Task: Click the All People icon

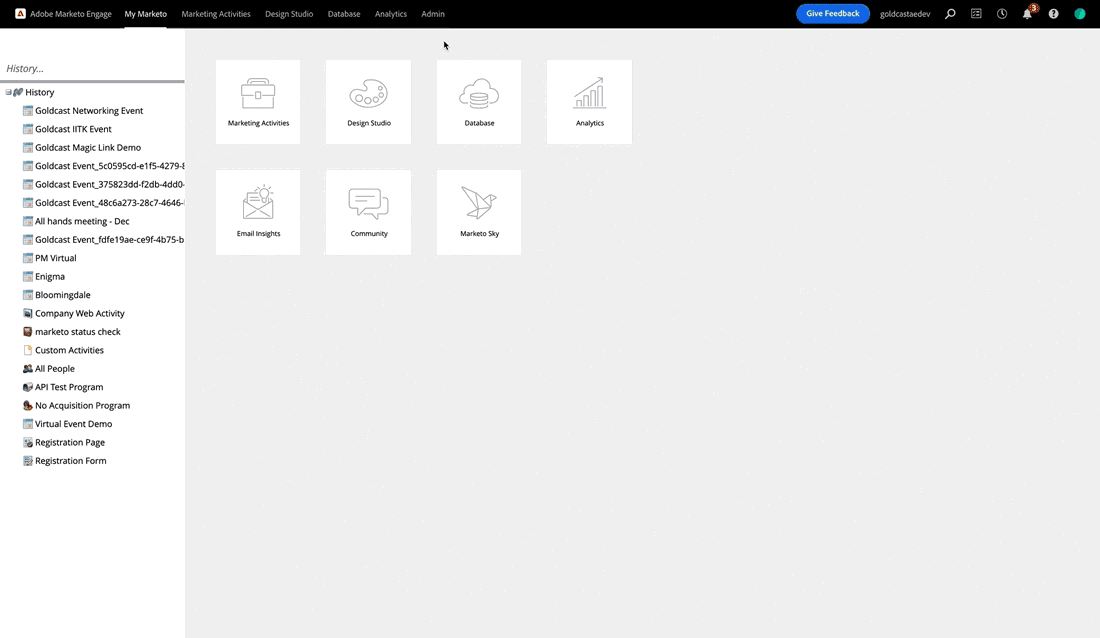Action: (x=28, y=368)
